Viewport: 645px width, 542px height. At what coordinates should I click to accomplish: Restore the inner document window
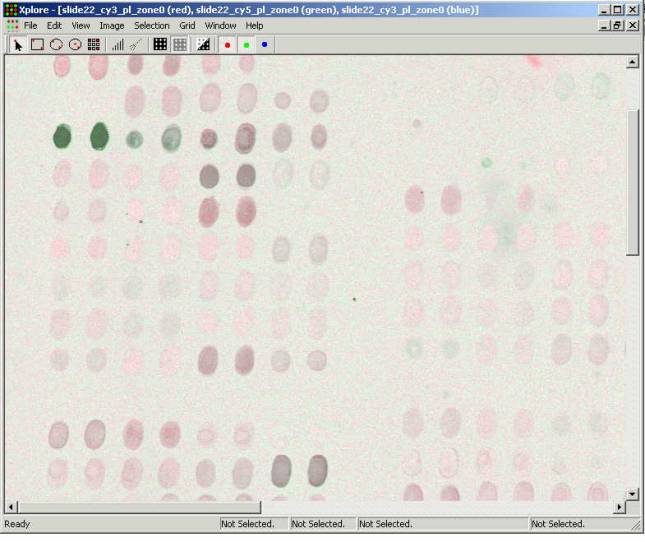pos(617,25)
